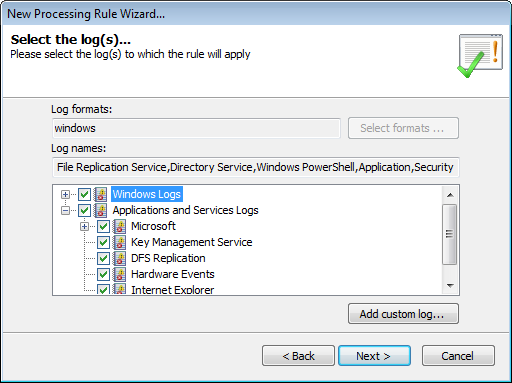This screenshot has width=512, height=383.
Task: Expand the Microsoft tree node
Action: coord(84,226)
